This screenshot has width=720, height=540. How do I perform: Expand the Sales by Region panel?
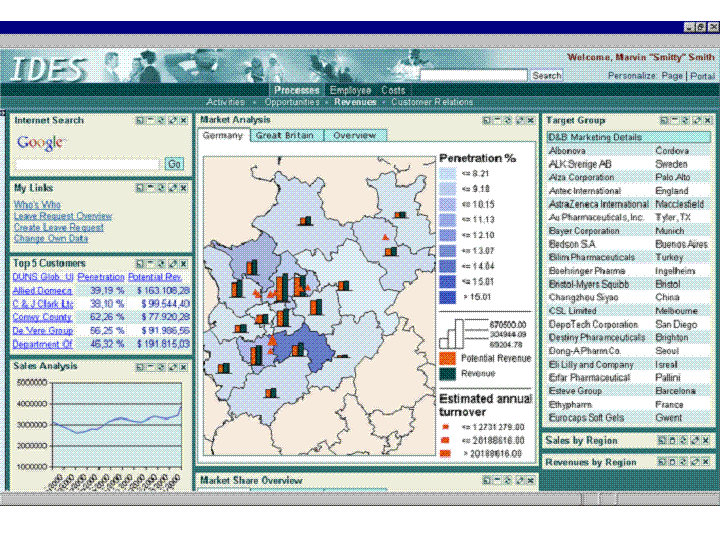[x=672, y=440]
